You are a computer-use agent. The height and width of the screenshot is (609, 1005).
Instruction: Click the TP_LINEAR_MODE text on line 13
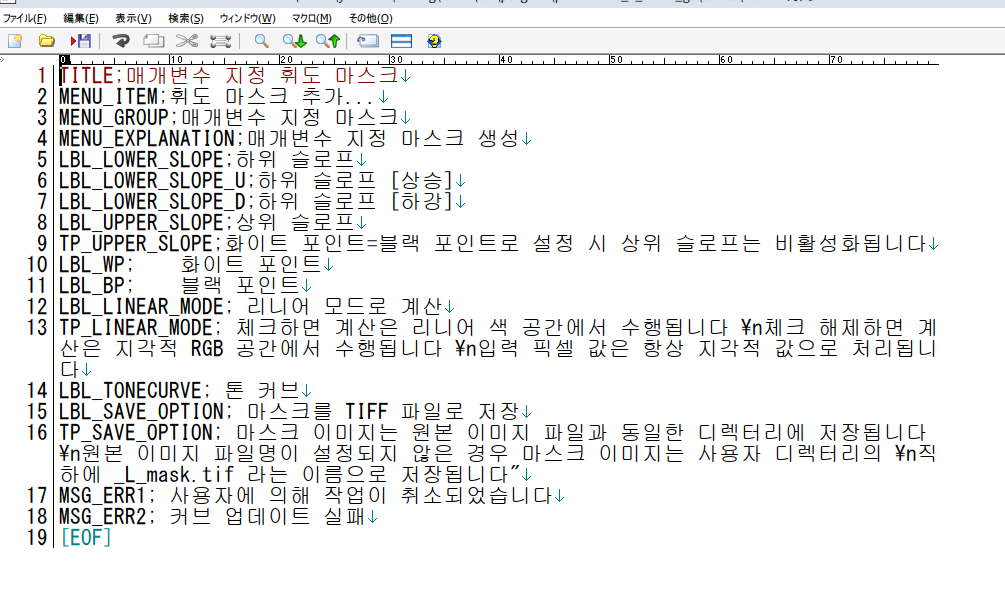pyautogui.click(x=136, y=329)
